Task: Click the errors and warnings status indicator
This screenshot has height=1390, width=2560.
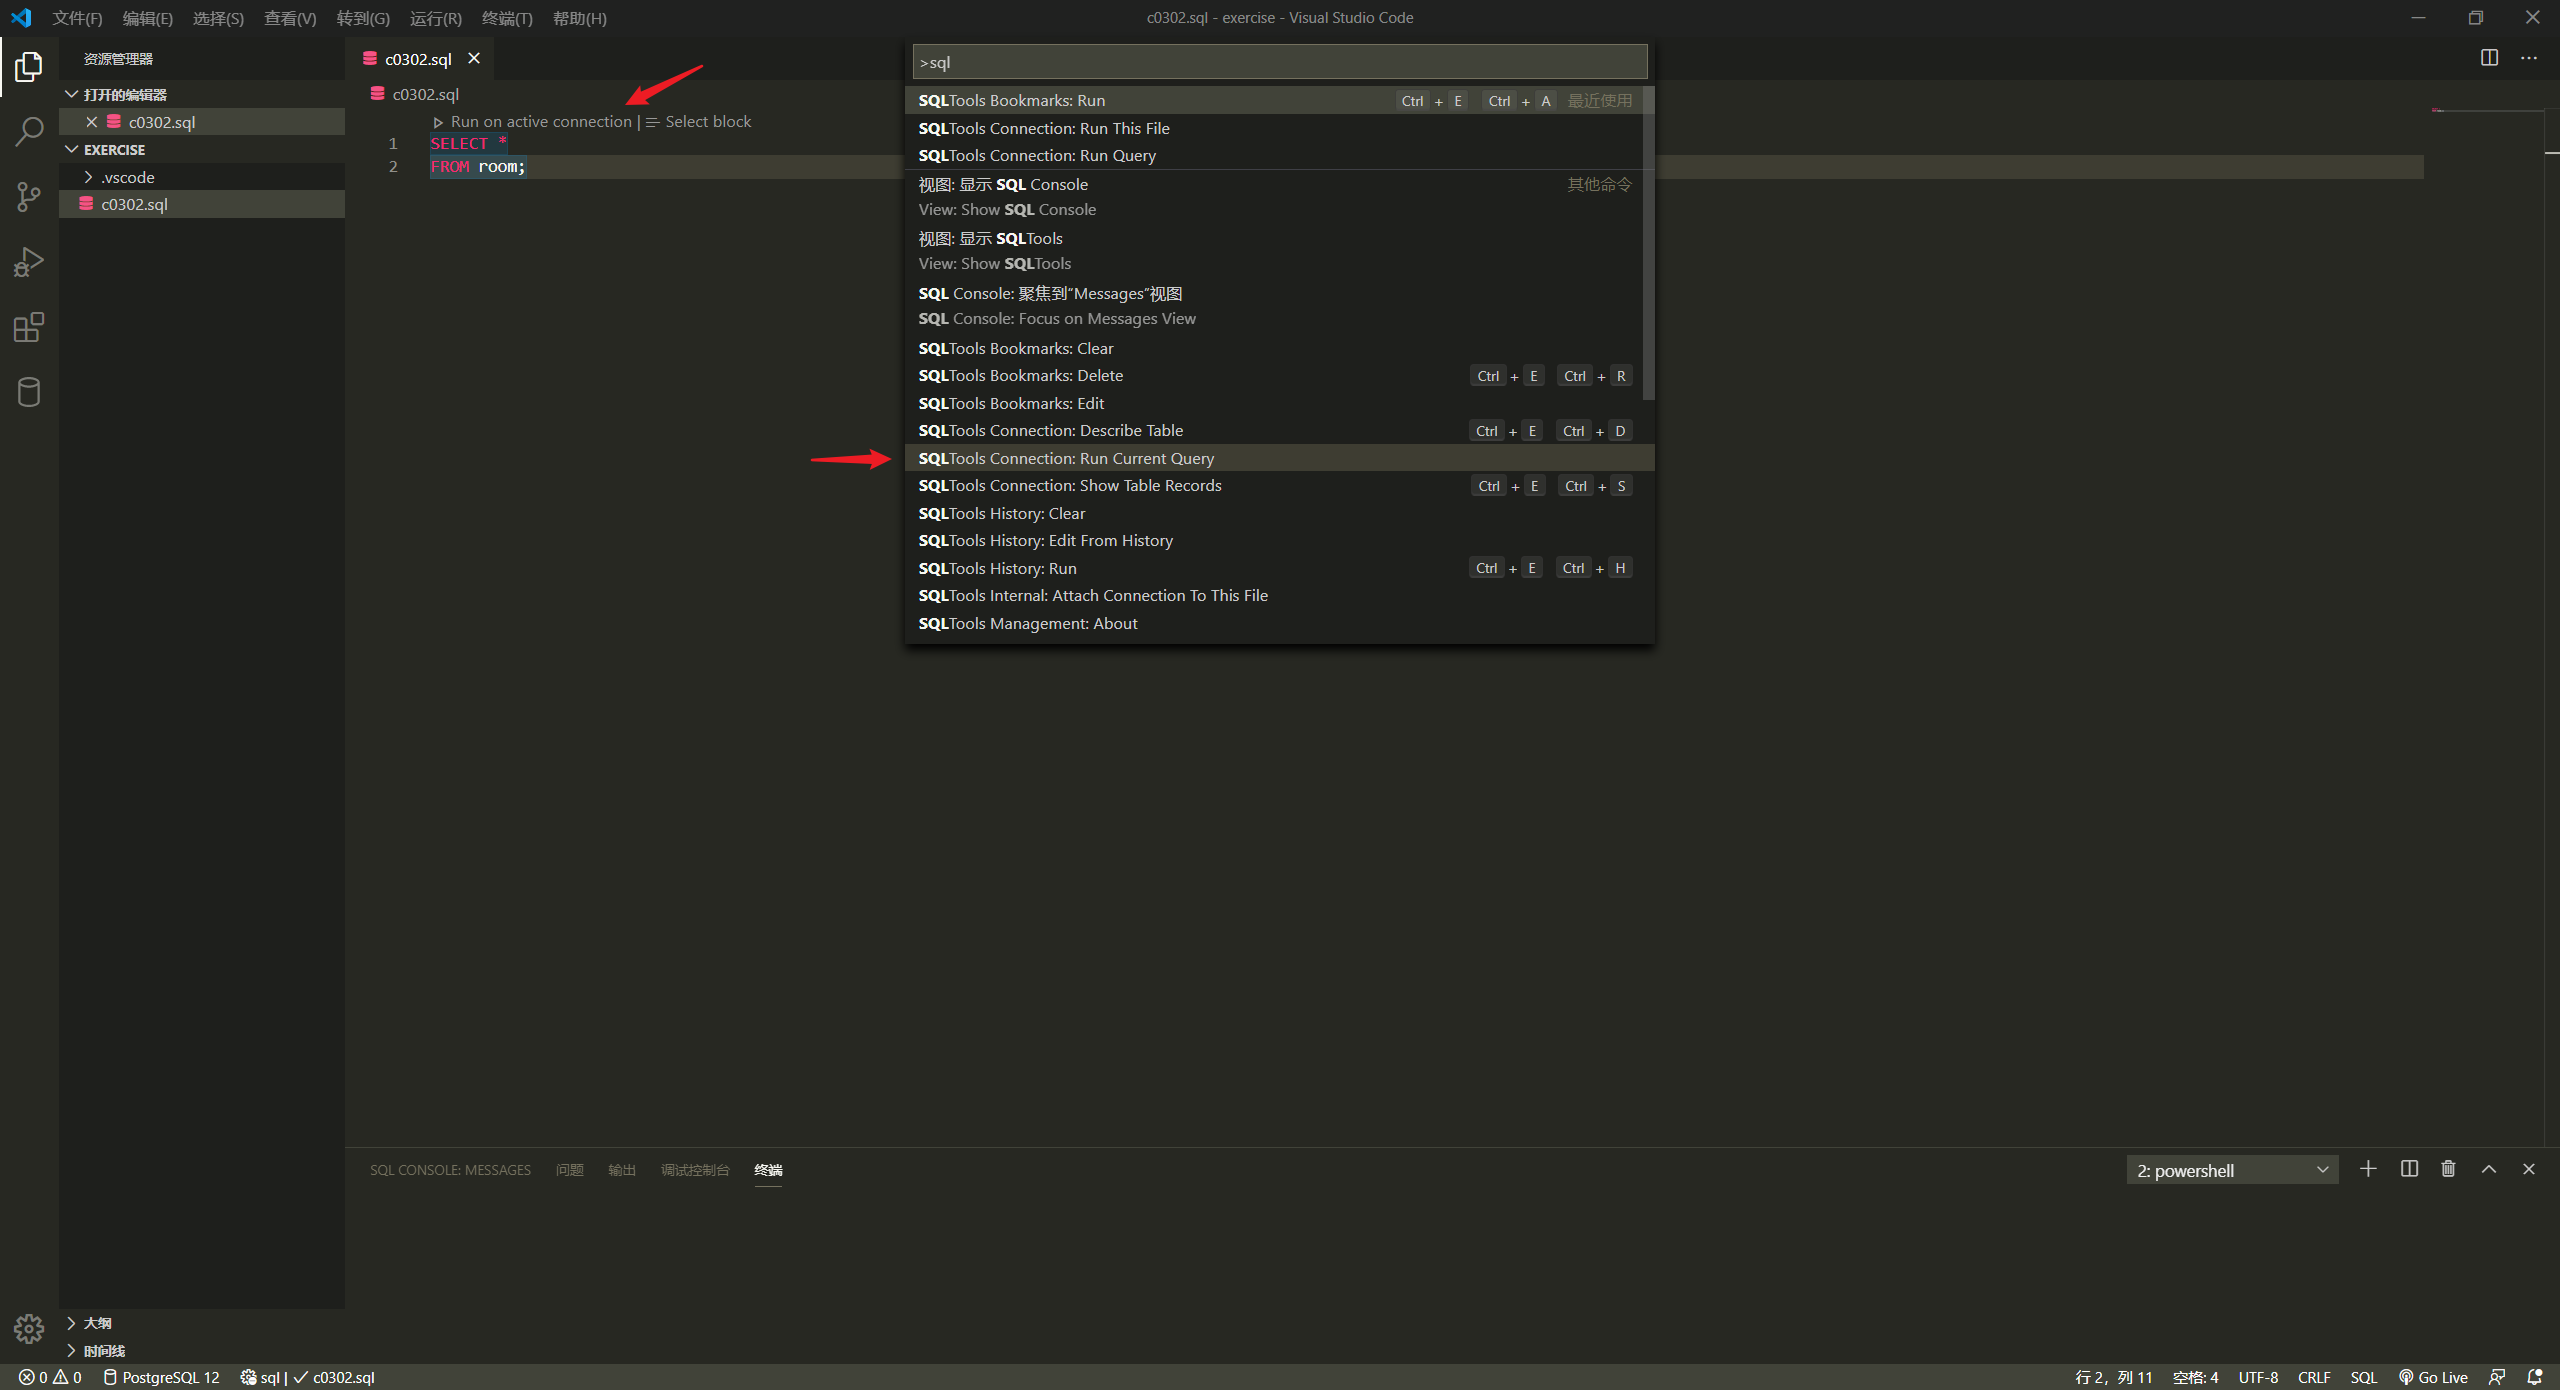Action: click(x=50, y=1377)
